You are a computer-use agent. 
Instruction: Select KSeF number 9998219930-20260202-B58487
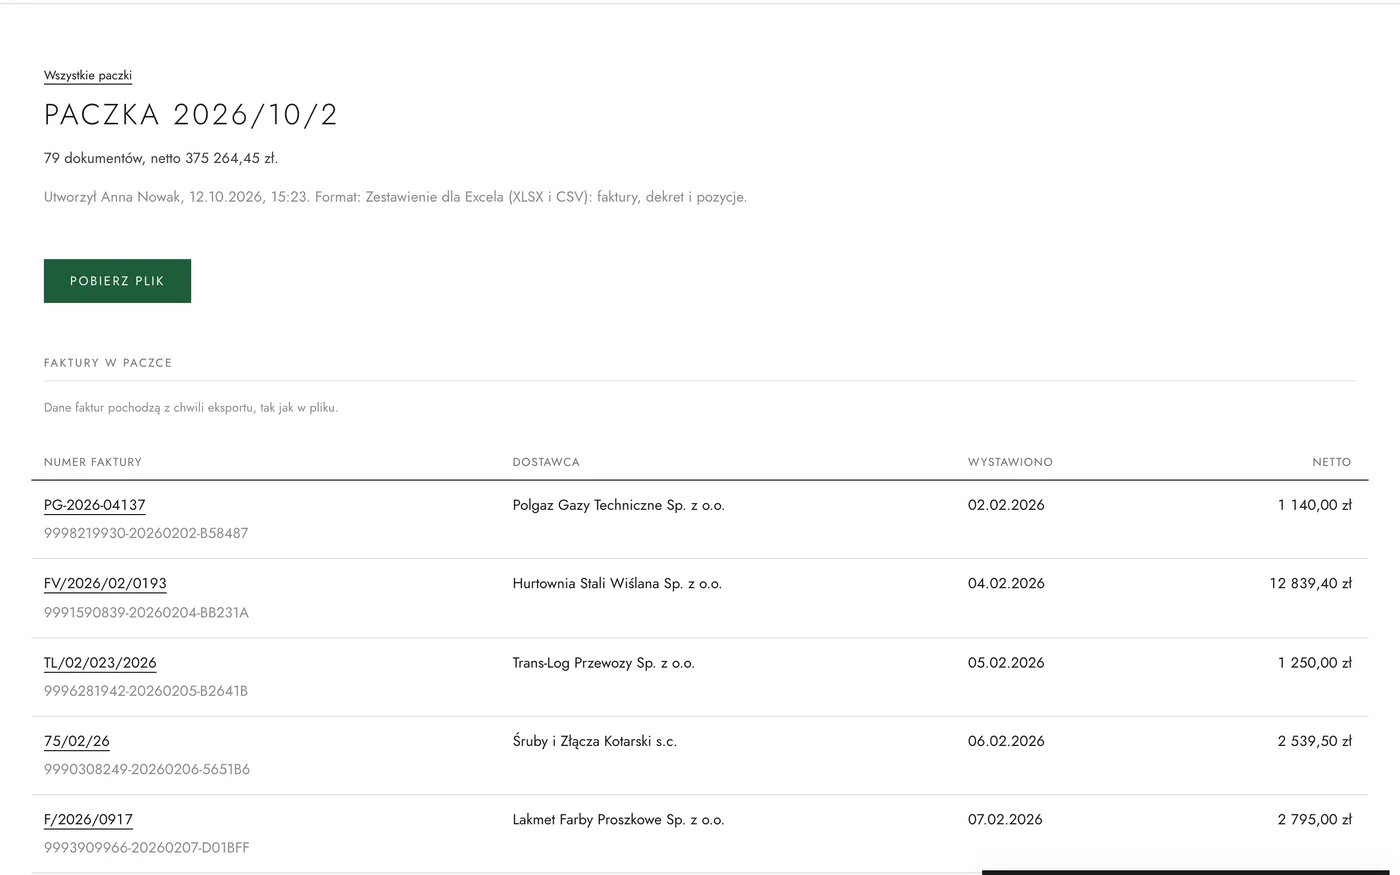click(146, 533)
